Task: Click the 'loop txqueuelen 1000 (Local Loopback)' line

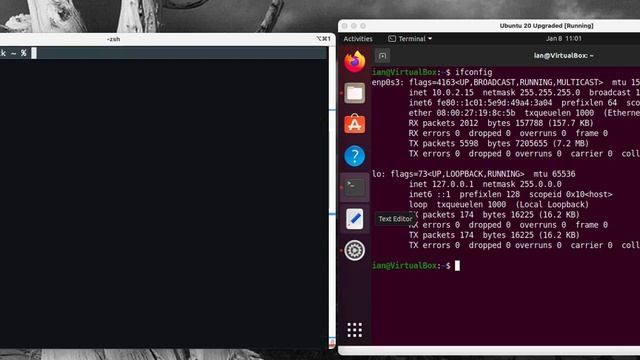Action: click(499, 204)
